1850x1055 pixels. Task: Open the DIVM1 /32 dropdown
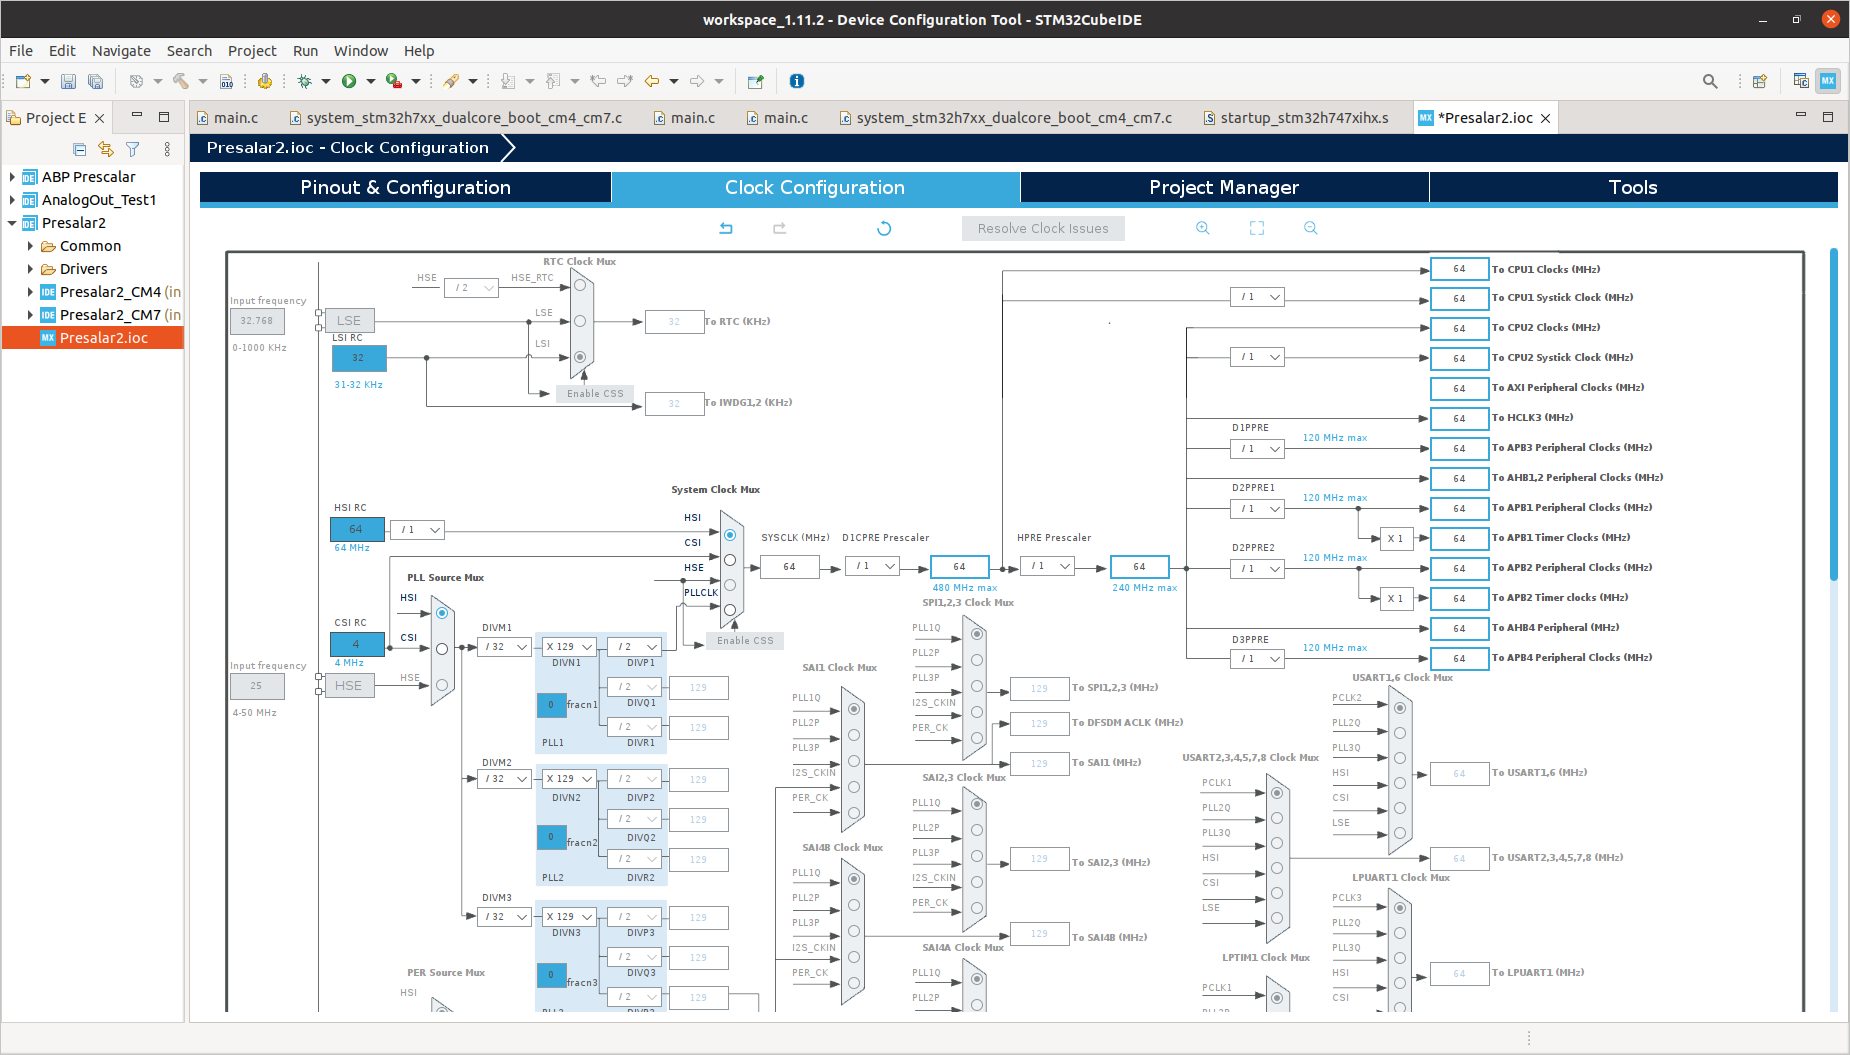click(504, 647)
